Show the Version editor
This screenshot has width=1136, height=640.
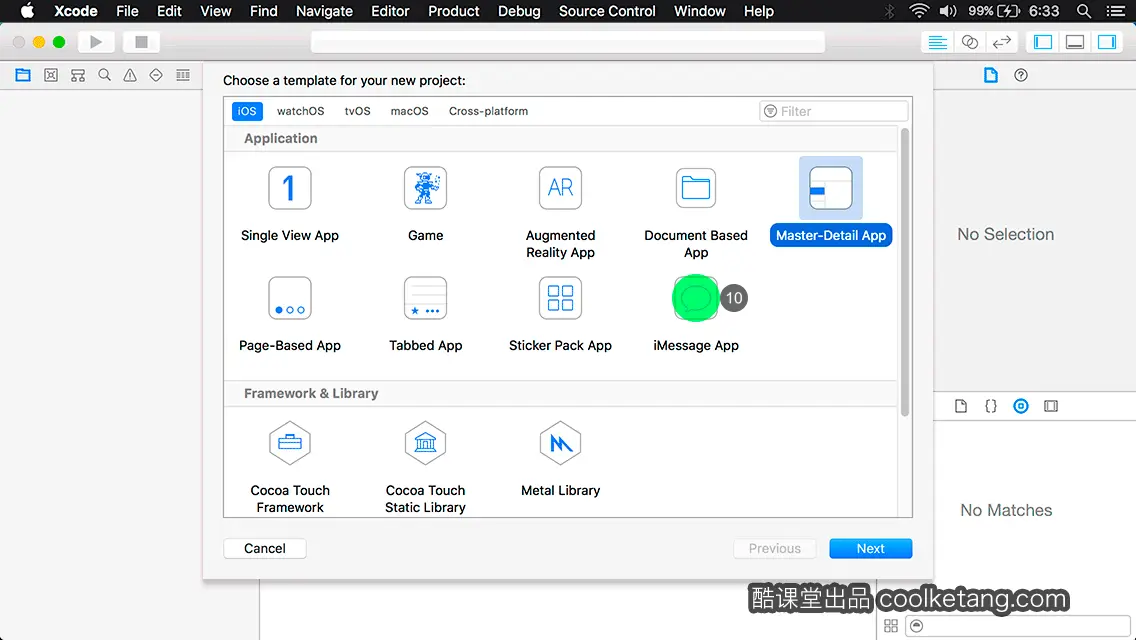[1001, 42]
